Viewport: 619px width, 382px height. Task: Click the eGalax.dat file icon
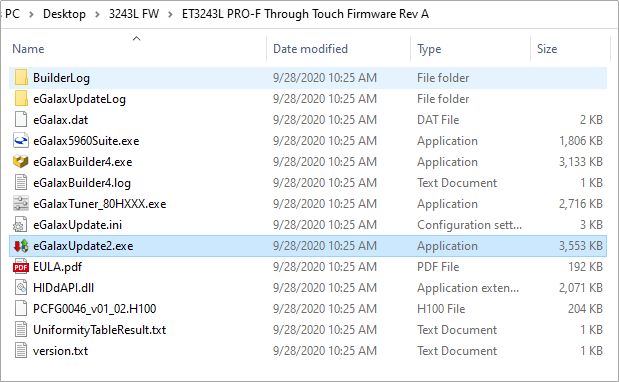pyautogui.click(x=21, y=119)
